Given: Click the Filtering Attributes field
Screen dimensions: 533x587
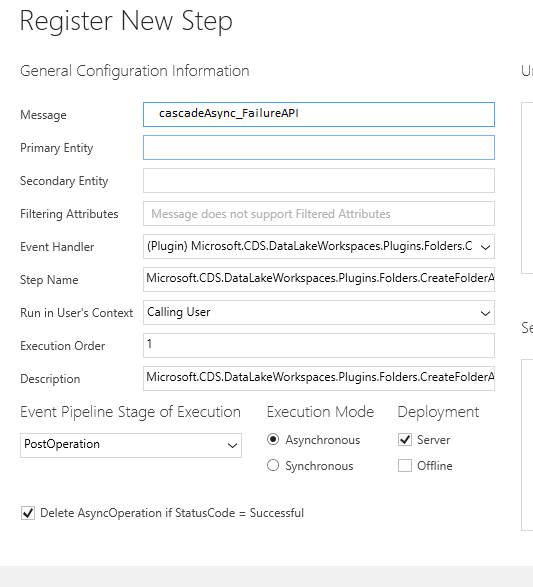Looking at the screenshot, I should [319, 214].
